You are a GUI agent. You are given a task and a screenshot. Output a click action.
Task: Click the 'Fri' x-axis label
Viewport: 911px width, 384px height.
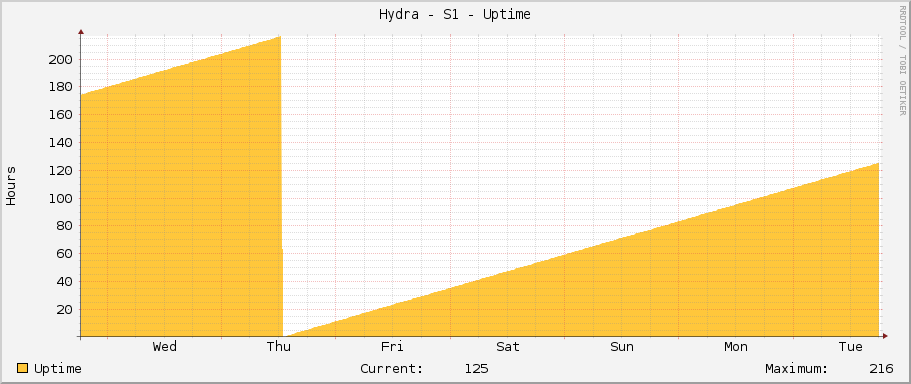pos(393,347)
